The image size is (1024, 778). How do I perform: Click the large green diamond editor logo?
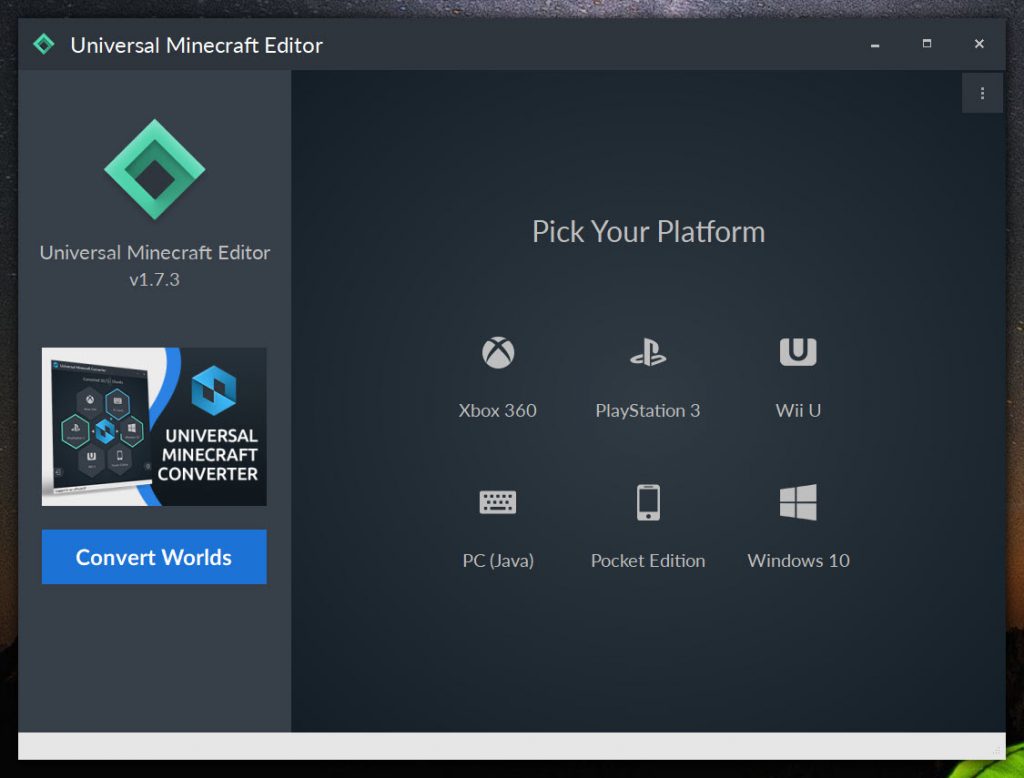click(155, 169)
